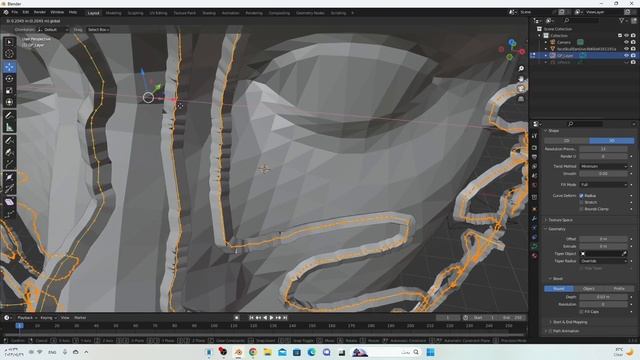Select the Select Box tool in toolbar
The image size is (640, 360).
click(x=9, y=42)
